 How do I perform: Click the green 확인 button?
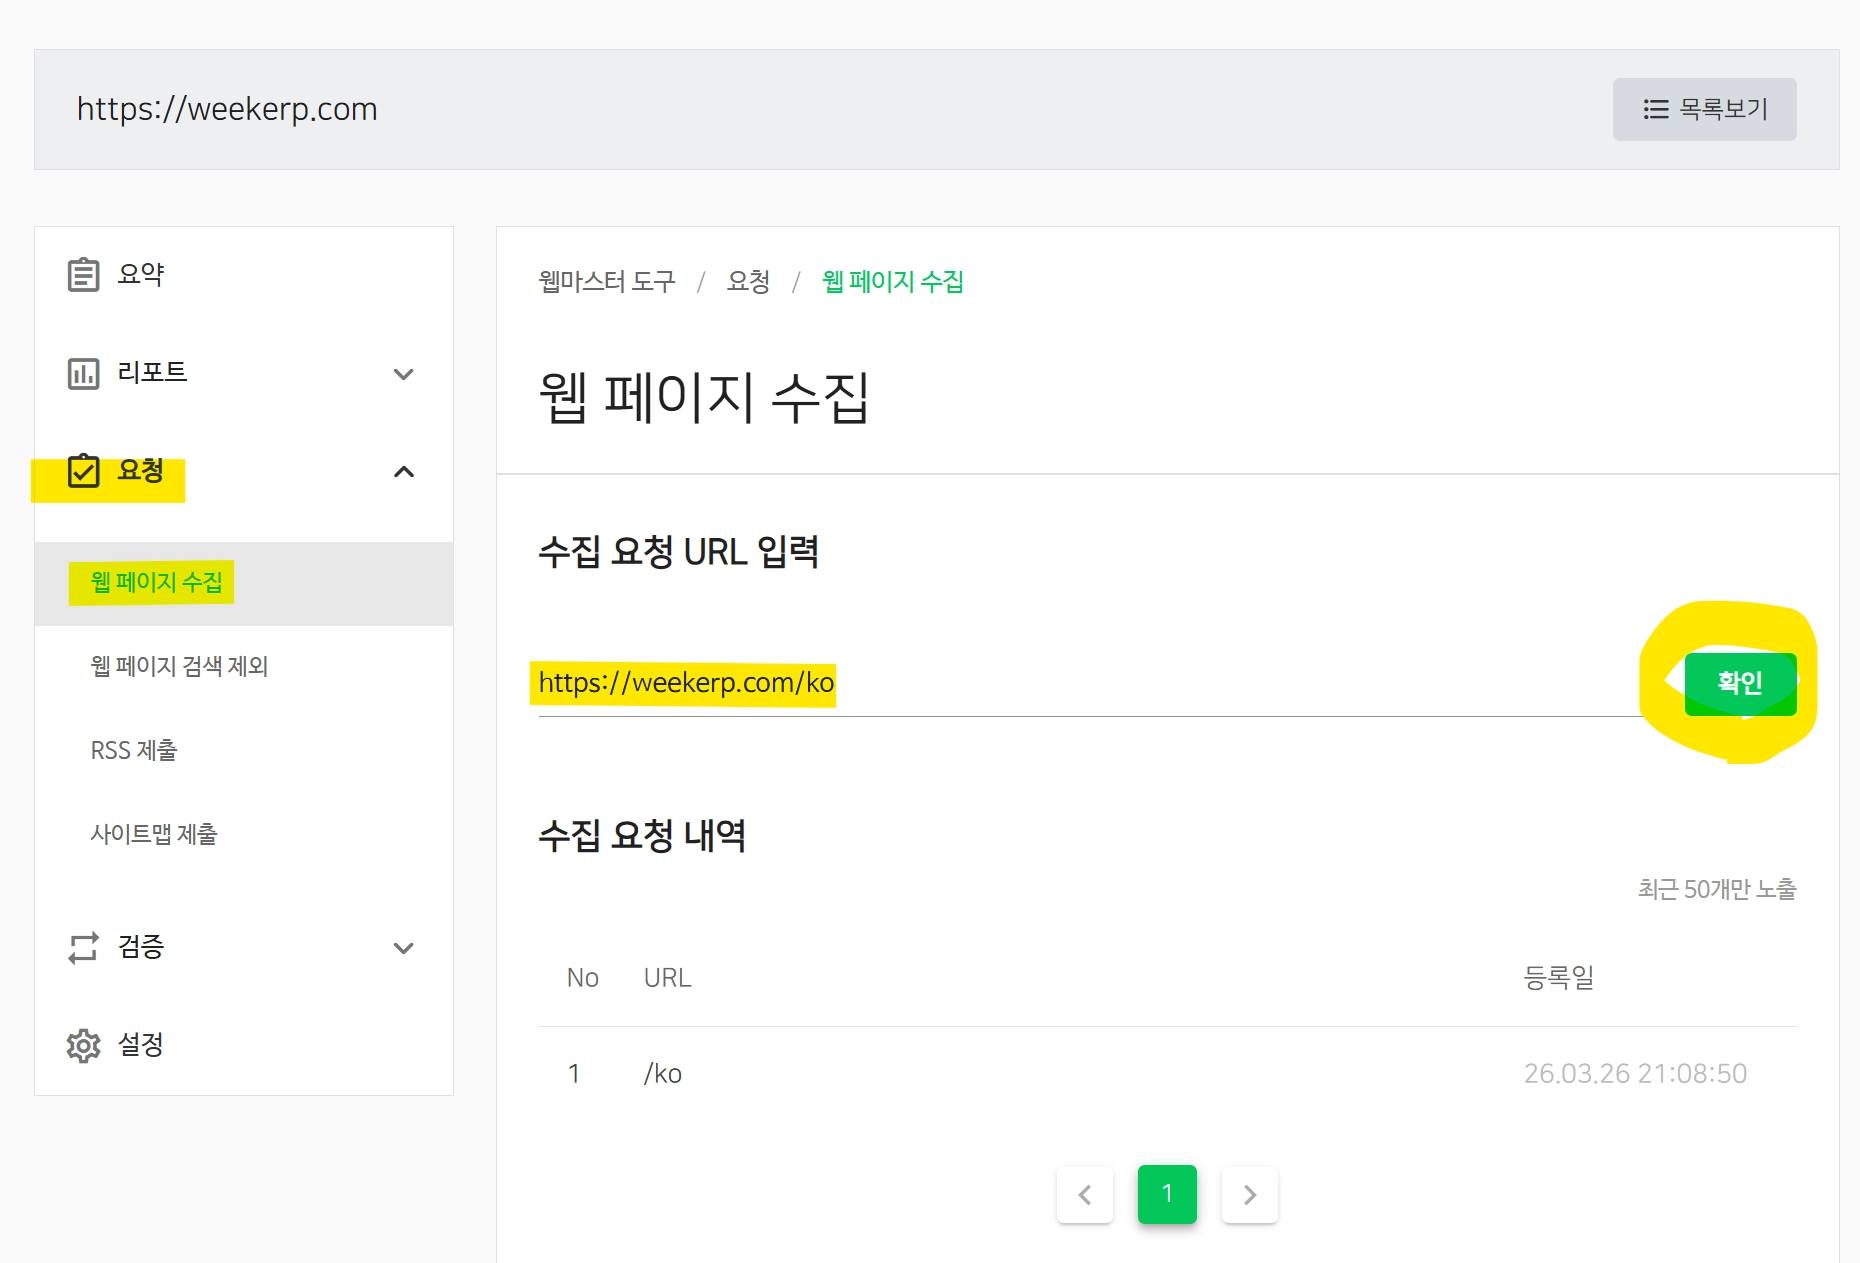[x=1740, y=684]
